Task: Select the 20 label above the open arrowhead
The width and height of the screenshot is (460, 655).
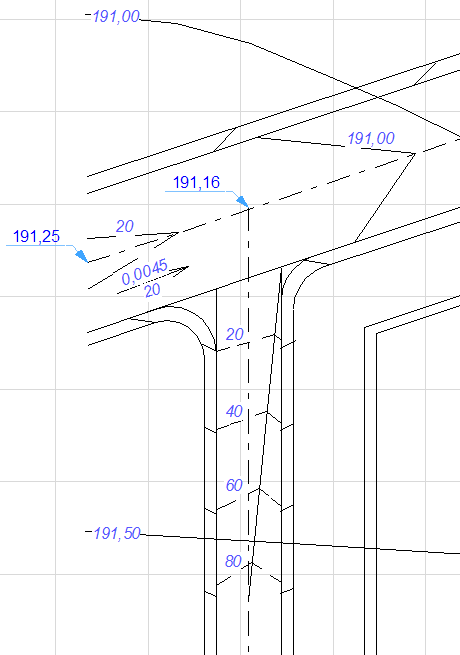Action: (125, 226)
